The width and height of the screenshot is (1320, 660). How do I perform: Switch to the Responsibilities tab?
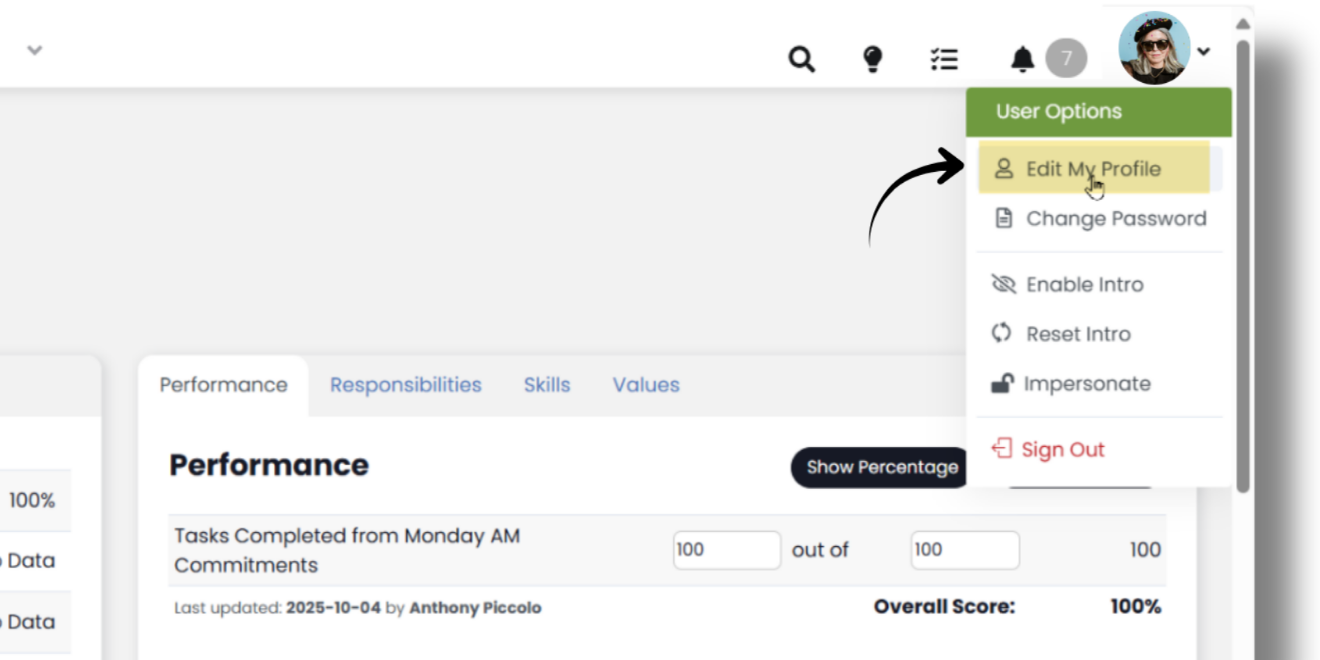(405, 385)
